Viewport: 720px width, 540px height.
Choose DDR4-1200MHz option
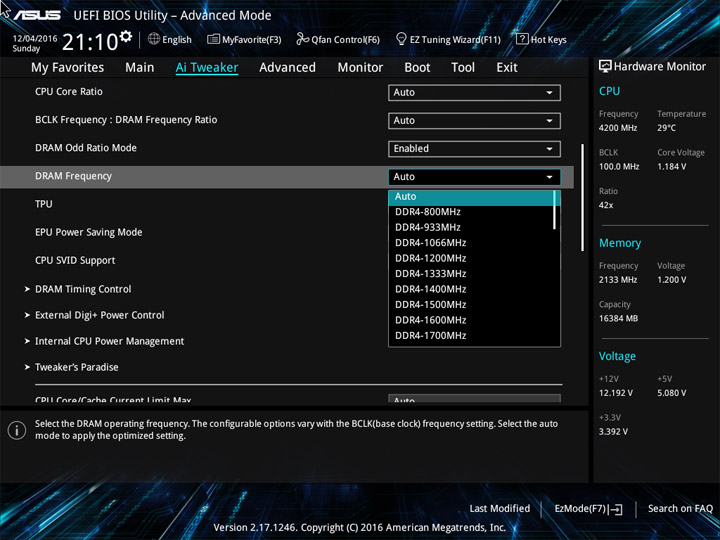(x=472, y=259)
